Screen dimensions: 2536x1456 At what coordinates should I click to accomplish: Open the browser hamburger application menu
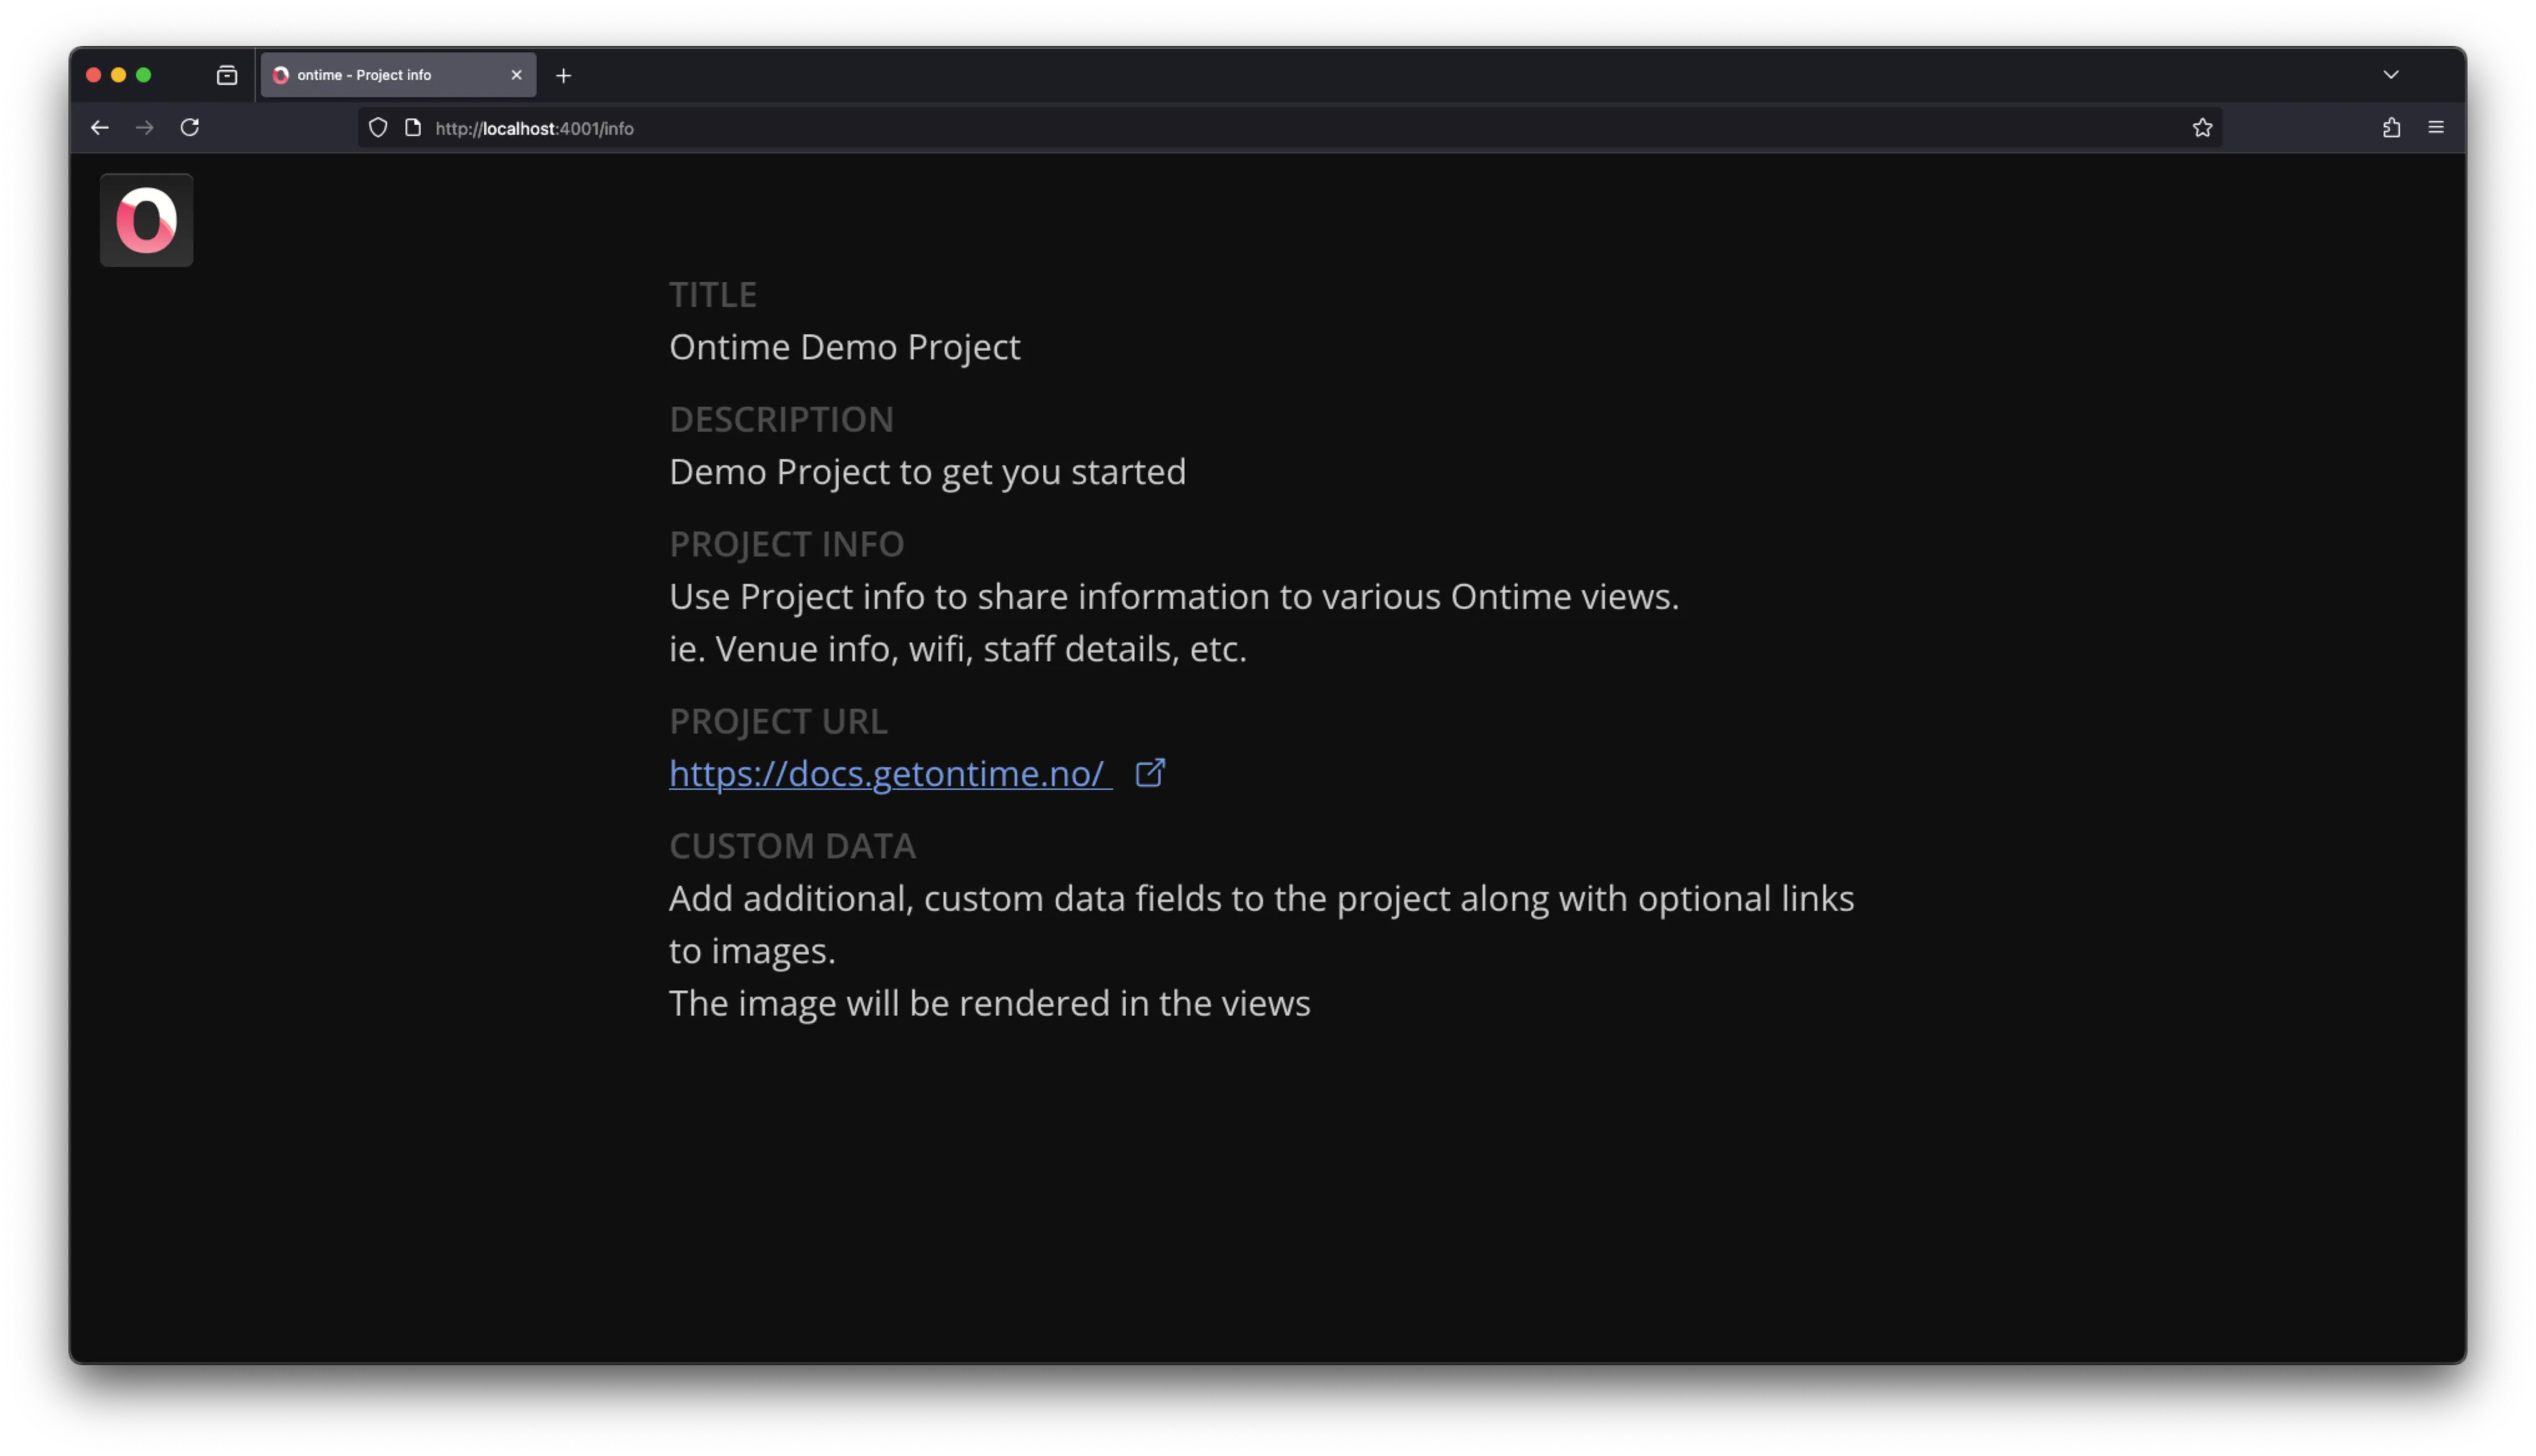2436,128
